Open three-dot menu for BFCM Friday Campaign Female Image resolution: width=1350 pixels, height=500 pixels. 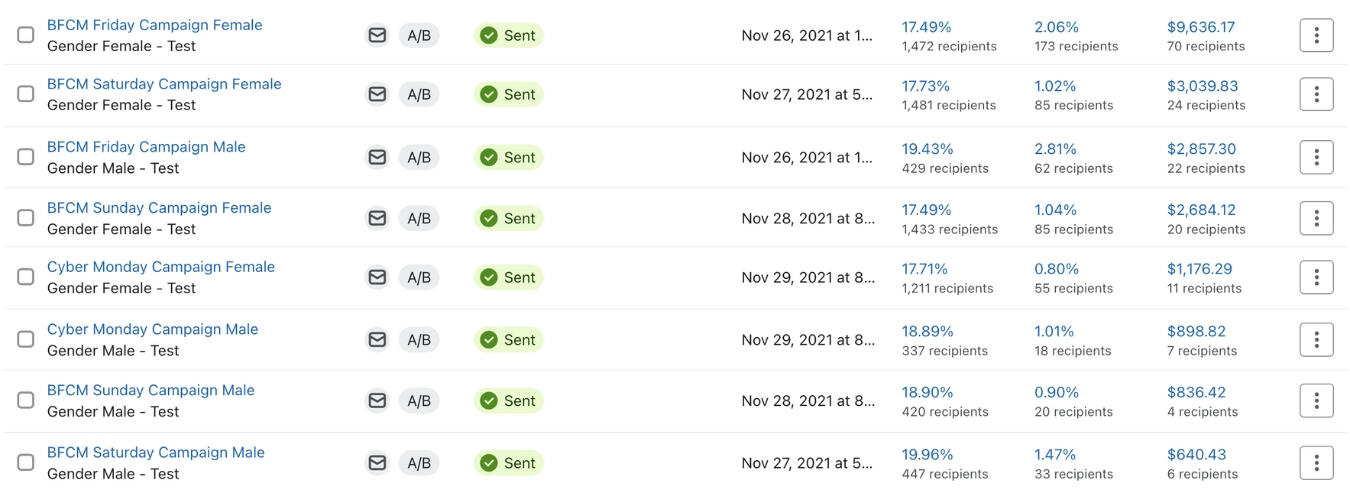pyautogui.click(x=1316, y=35)
